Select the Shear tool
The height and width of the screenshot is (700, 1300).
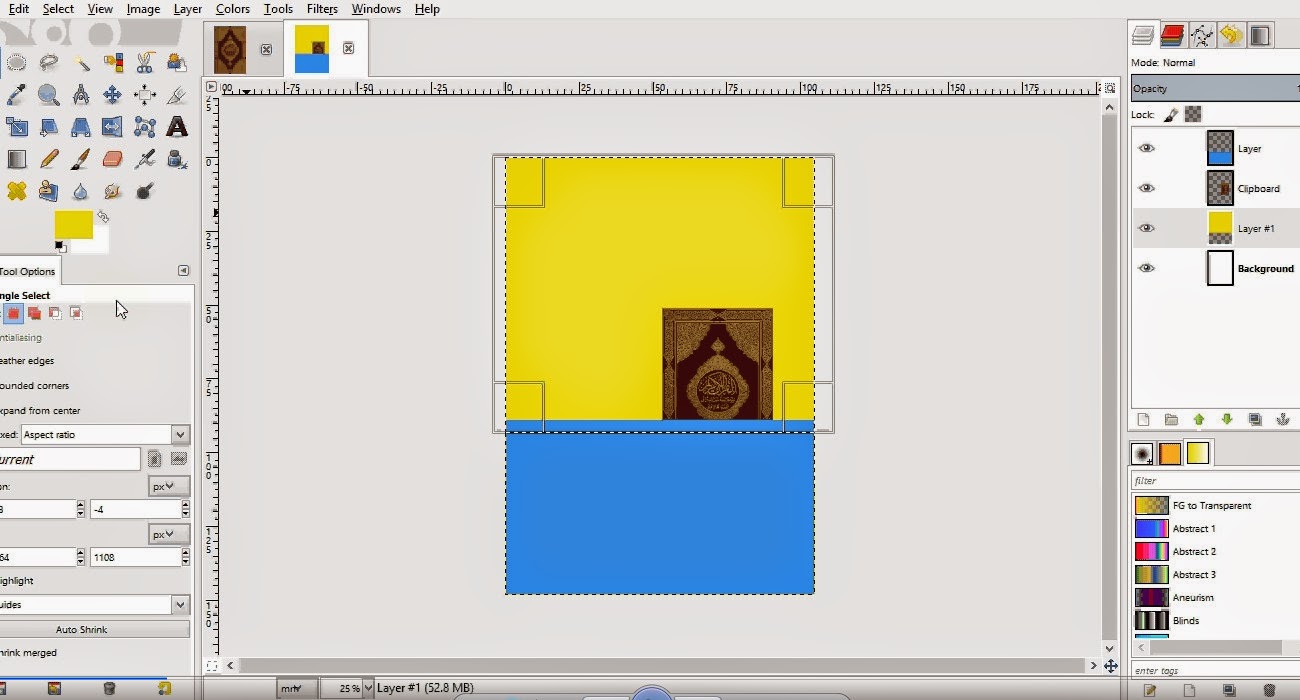tap(49, 127)
